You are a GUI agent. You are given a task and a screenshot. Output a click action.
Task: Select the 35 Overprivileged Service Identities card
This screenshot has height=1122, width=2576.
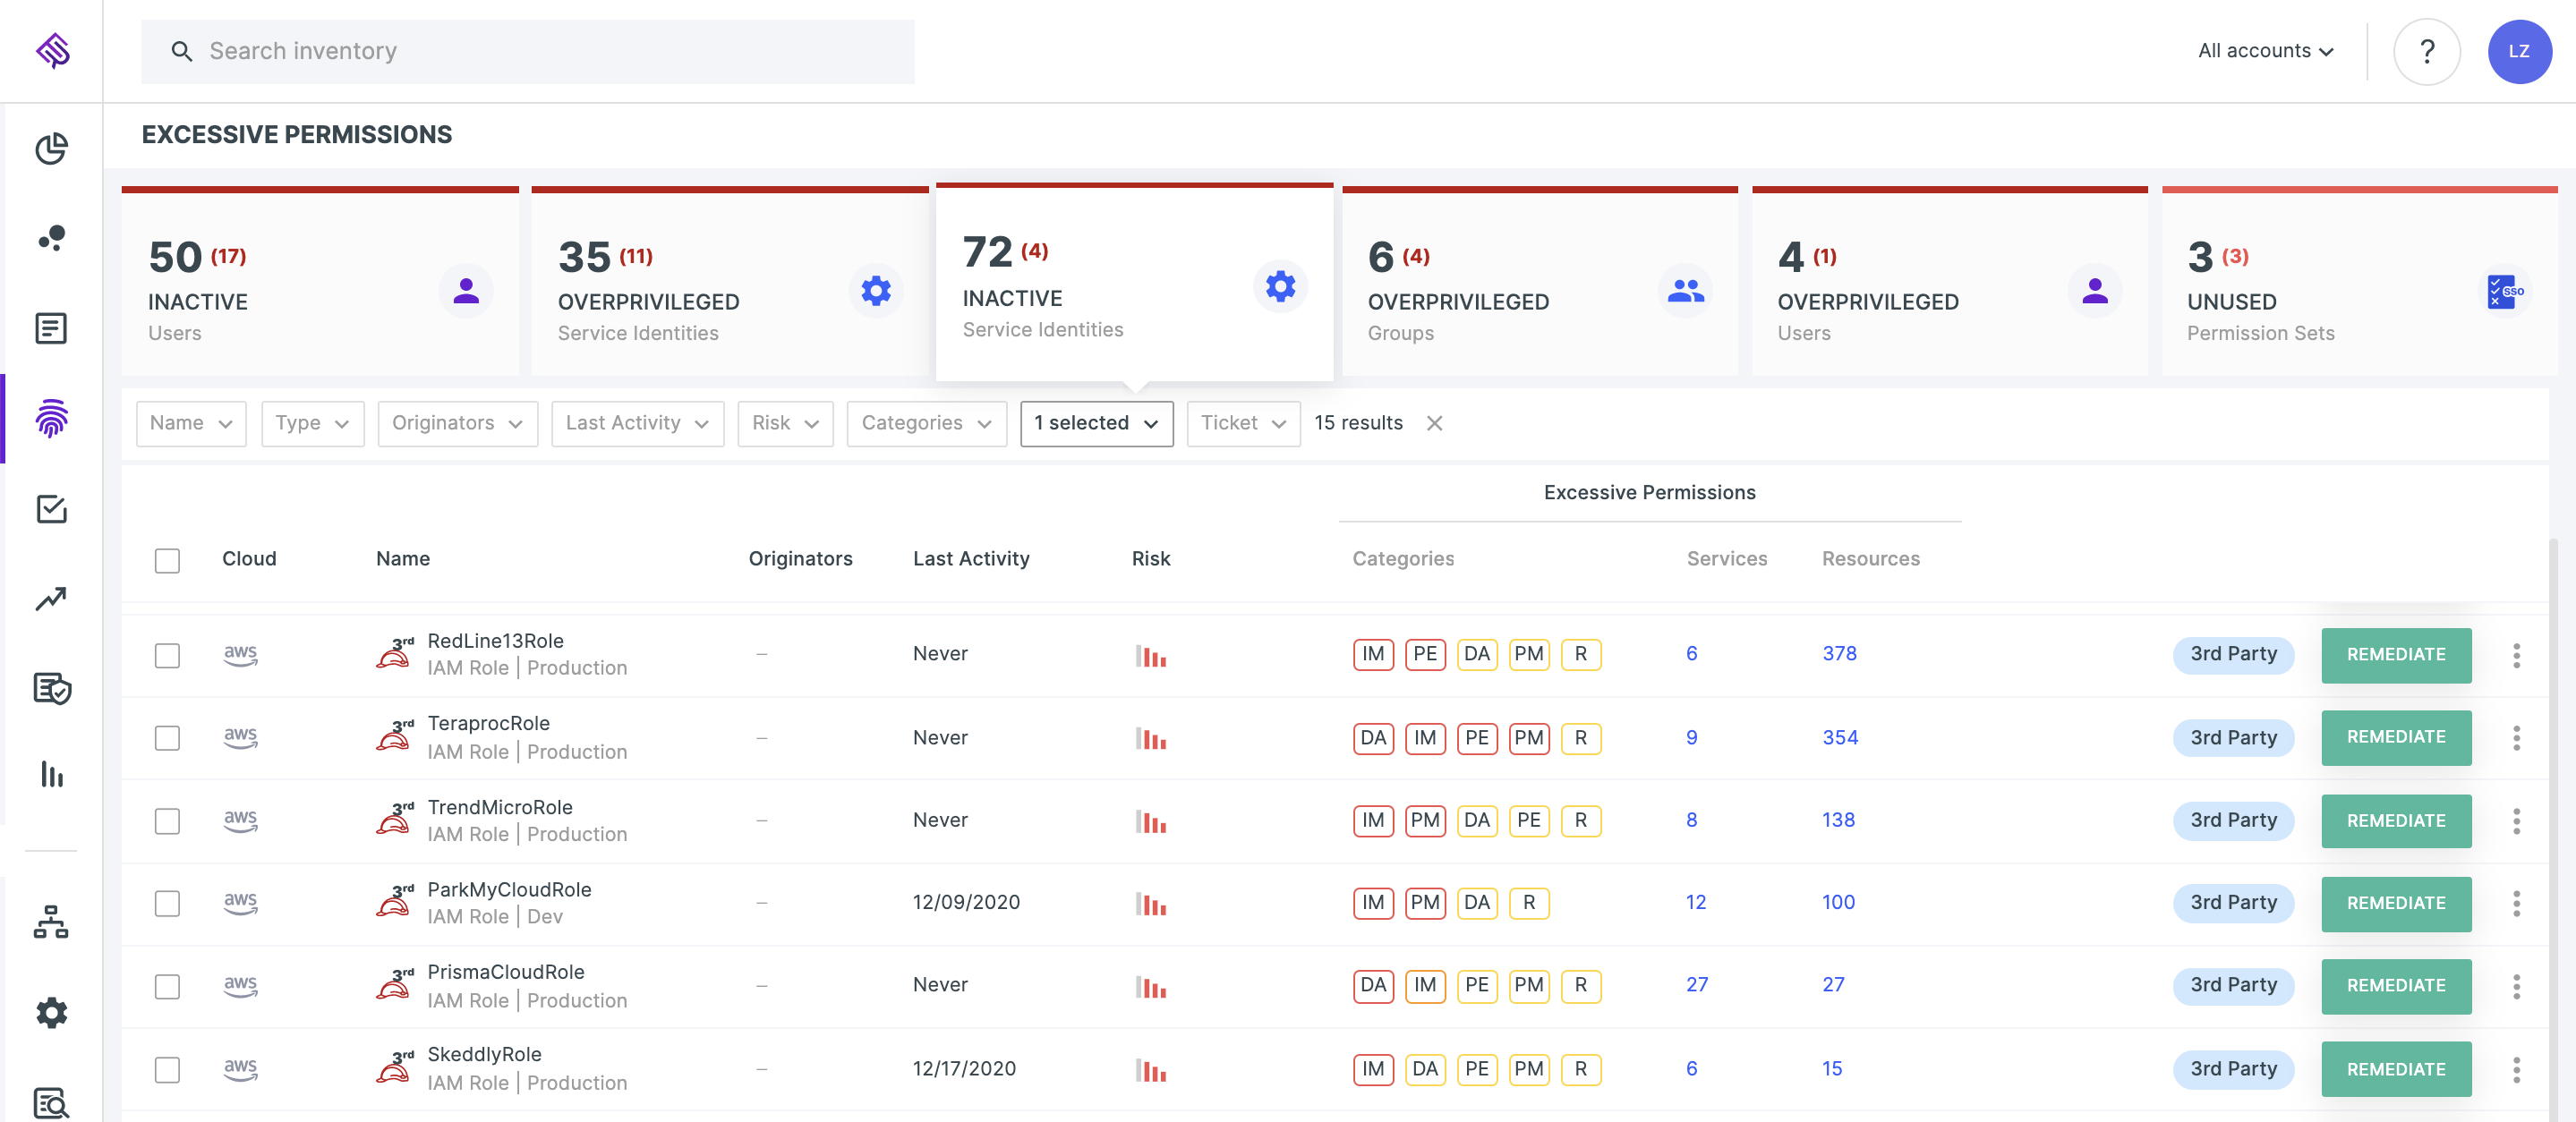coord(730,282)
